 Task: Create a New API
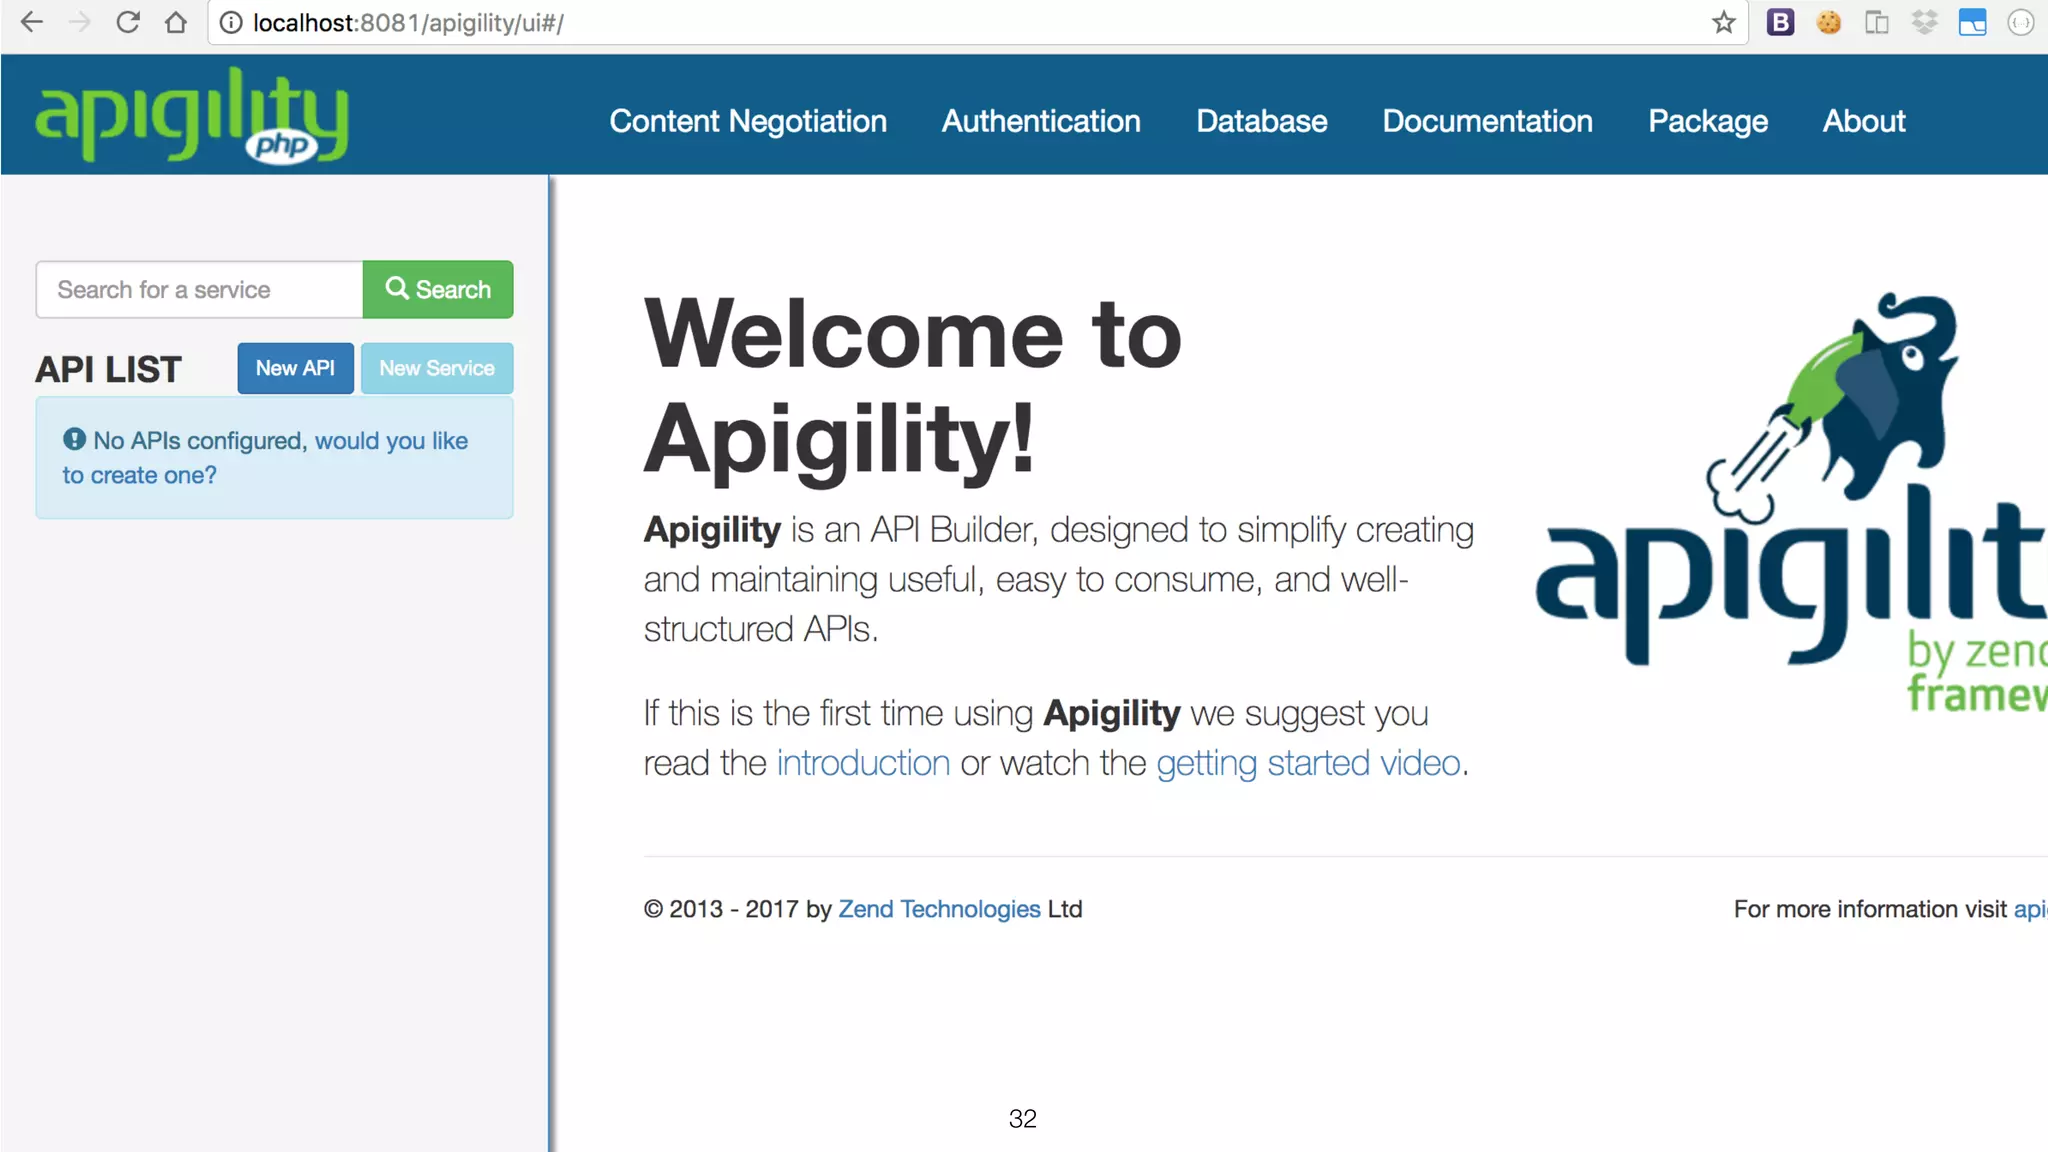(295, 368)
